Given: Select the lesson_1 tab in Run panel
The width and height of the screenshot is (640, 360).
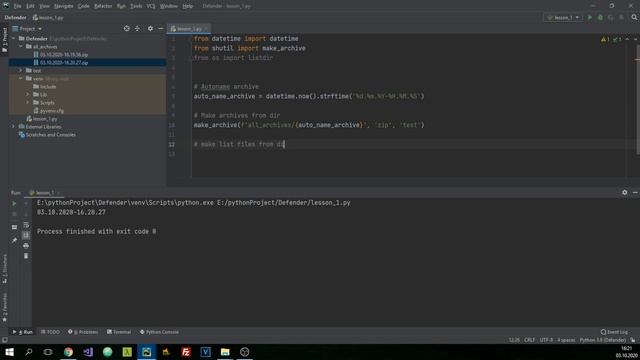Looking at the screenshot, I should 44,193.
